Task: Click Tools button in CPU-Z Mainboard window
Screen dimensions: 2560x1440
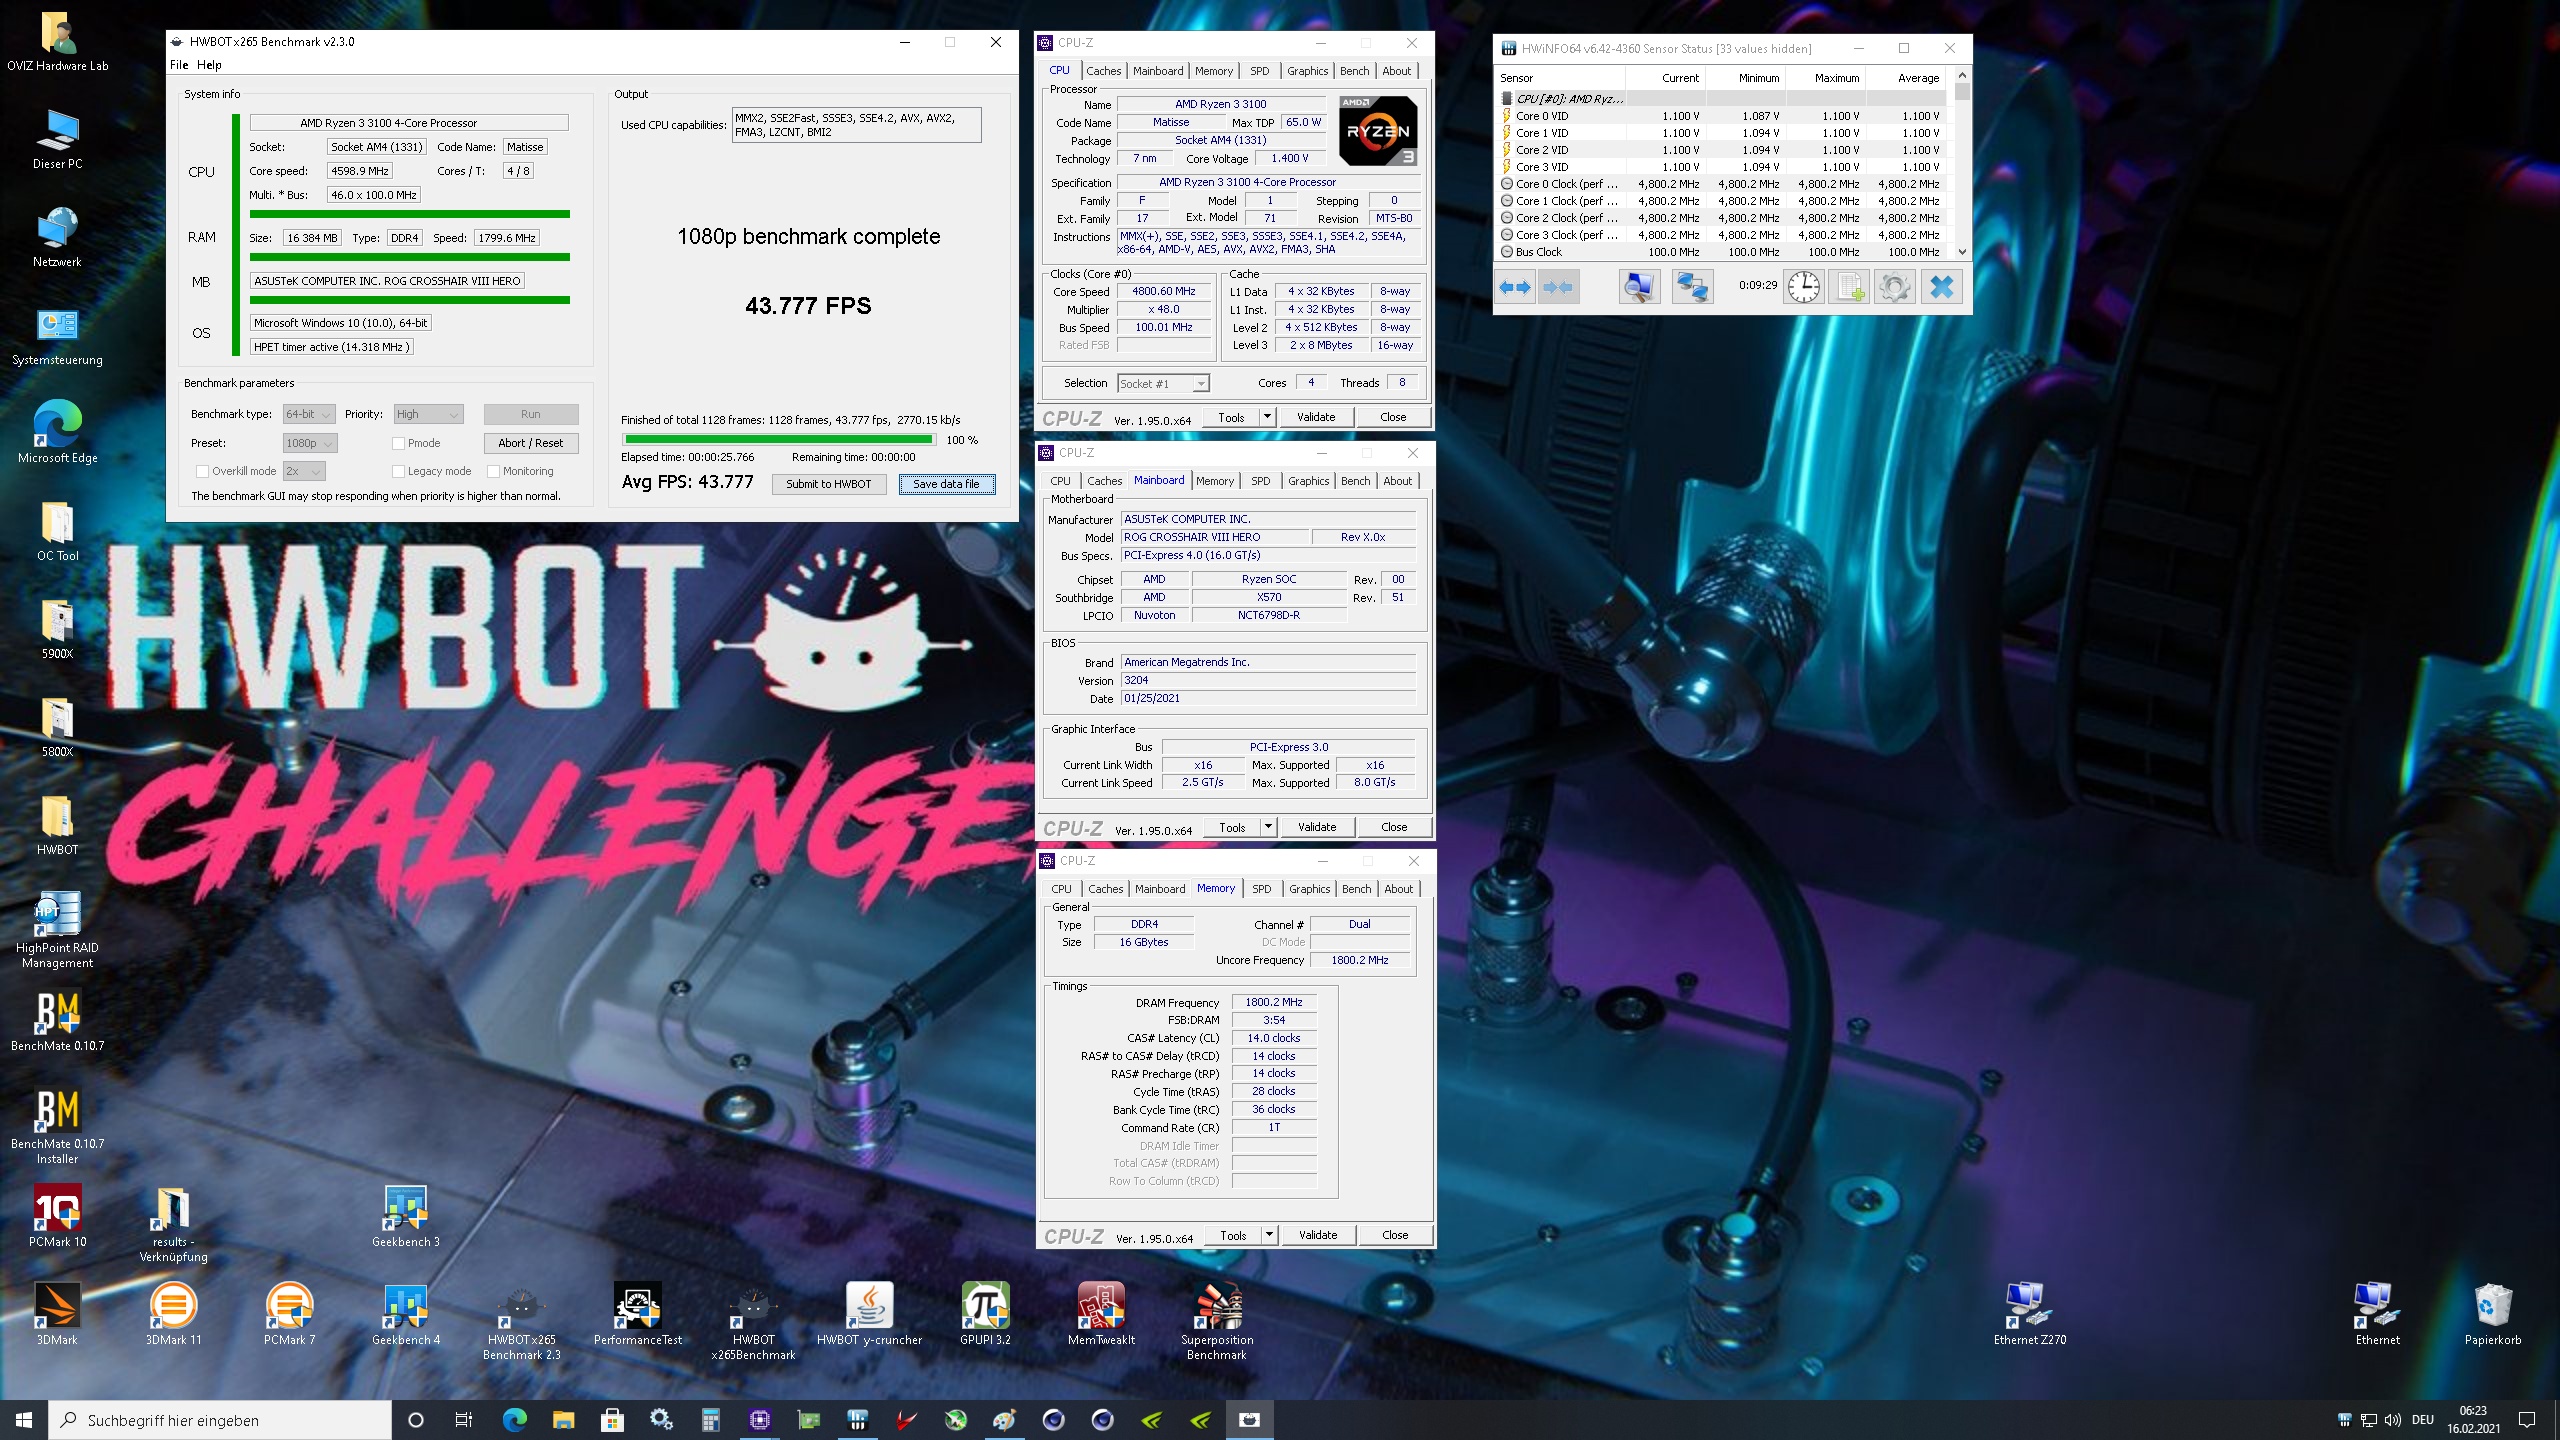Action: coord(1232,827)
